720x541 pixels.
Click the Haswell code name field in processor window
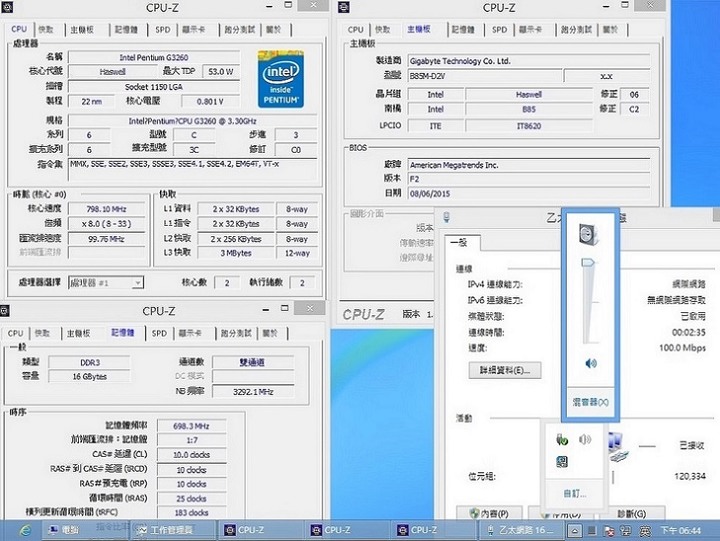112,71
